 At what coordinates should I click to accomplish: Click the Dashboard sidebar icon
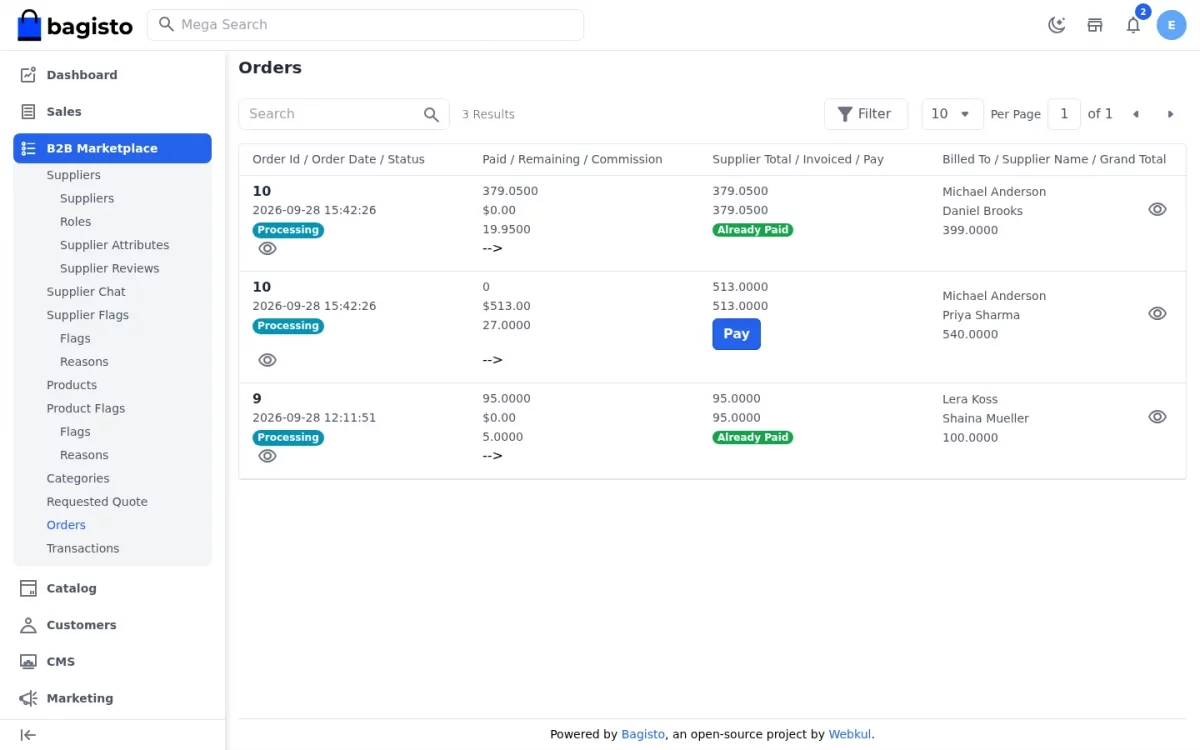pos(28,75)
